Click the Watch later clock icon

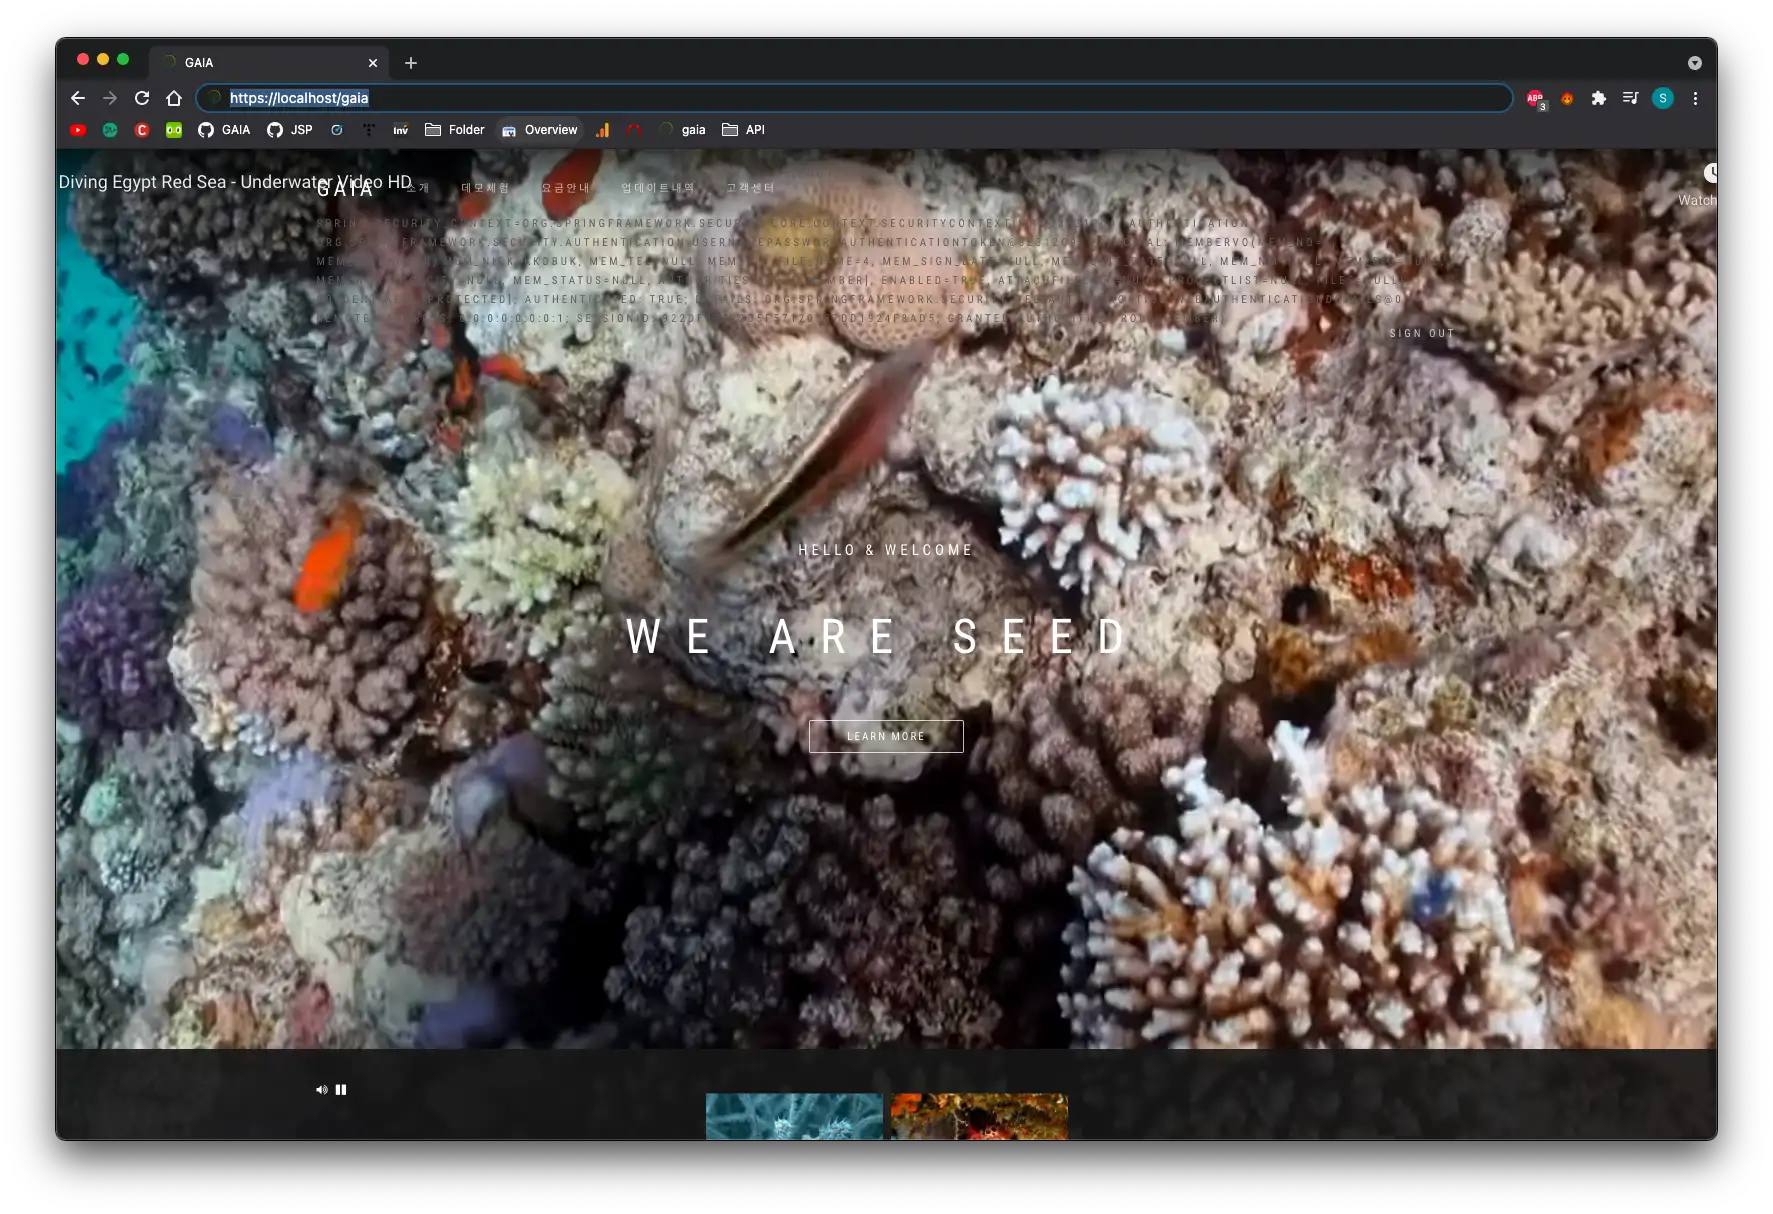click(1710, 173)
